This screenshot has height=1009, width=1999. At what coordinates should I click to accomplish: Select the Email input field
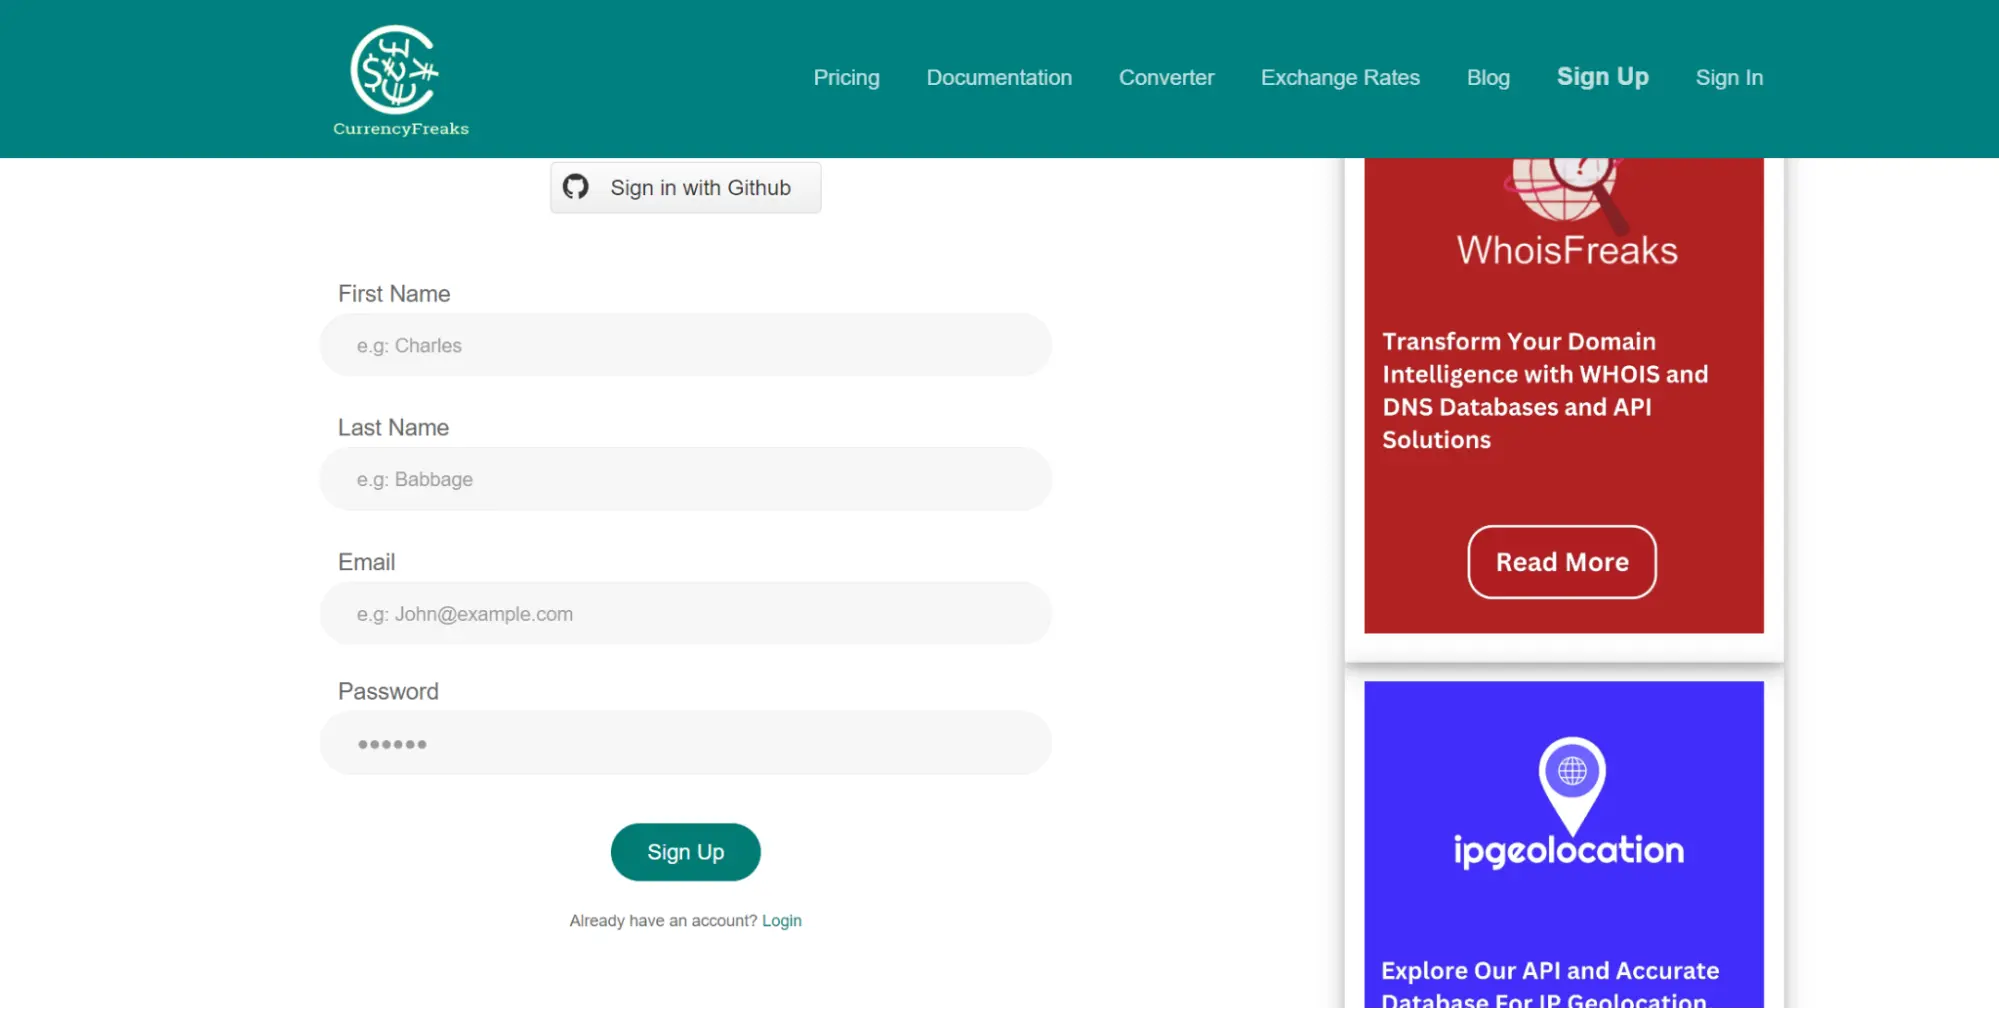tap(685, 613)
